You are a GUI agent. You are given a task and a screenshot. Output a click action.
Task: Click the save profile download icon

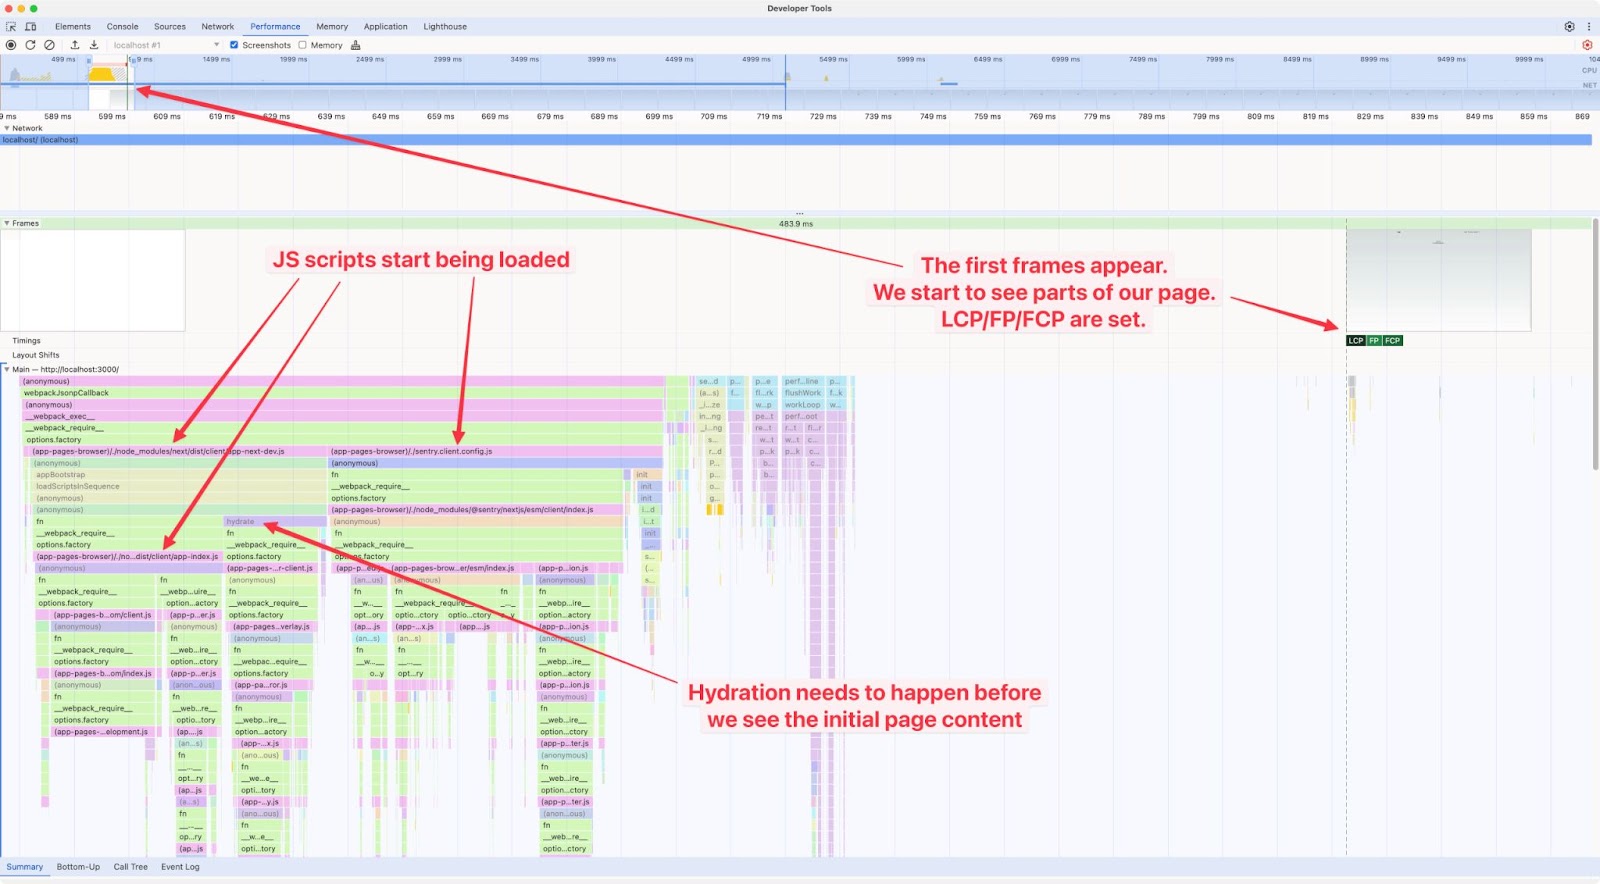[94, 45]
